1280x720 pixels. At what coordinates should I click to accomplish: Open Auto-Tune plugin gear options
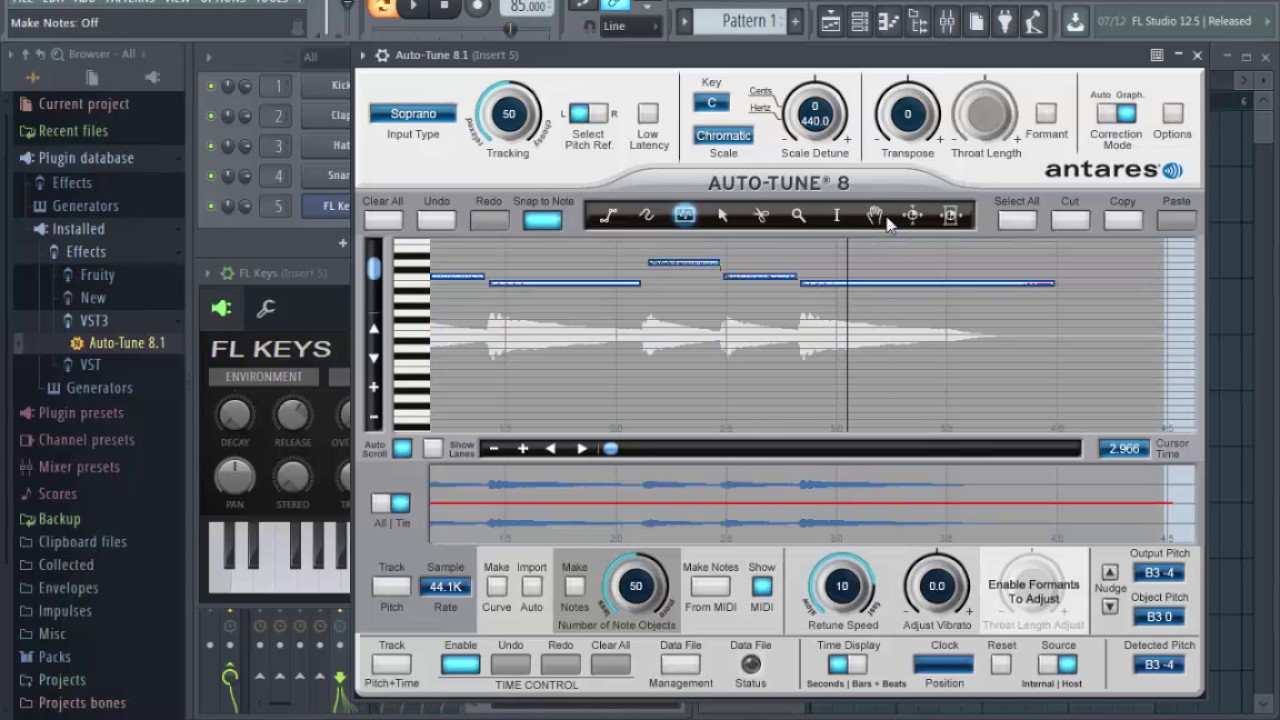pos(381,55)
